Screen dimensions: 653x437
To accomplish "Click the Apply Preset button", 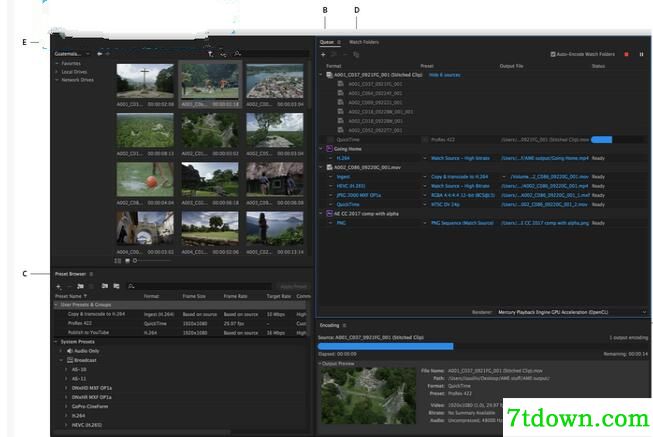I will coord(294,287).
